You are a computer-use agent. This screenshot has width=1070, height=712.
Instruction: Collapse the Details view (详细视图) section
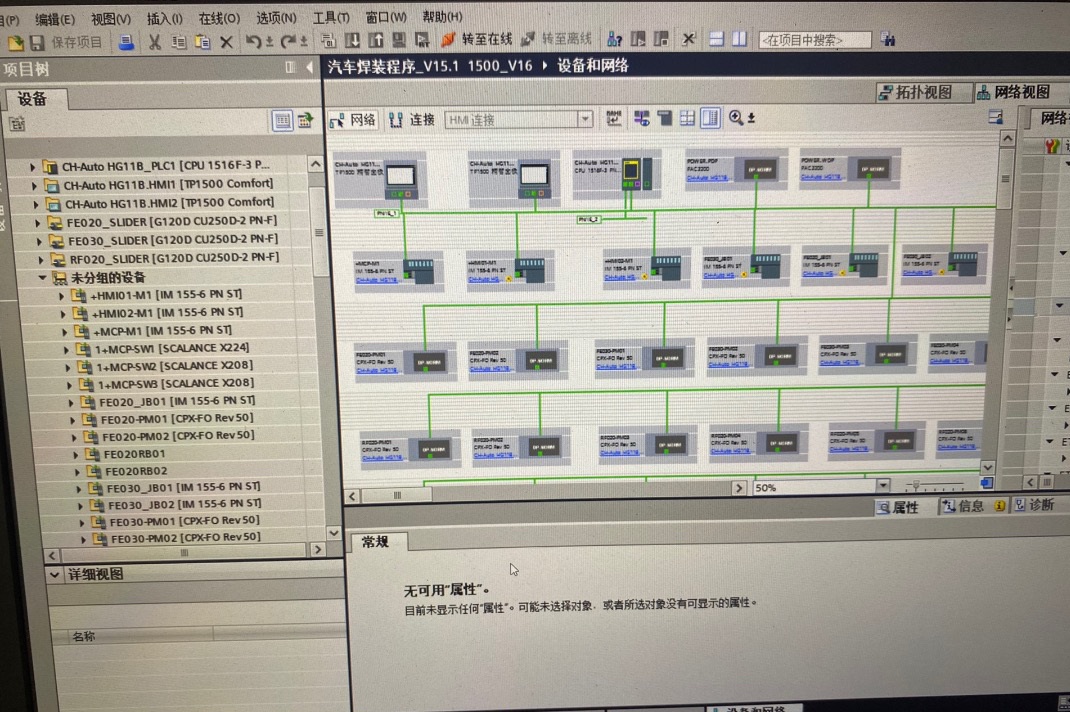(55, 575)
